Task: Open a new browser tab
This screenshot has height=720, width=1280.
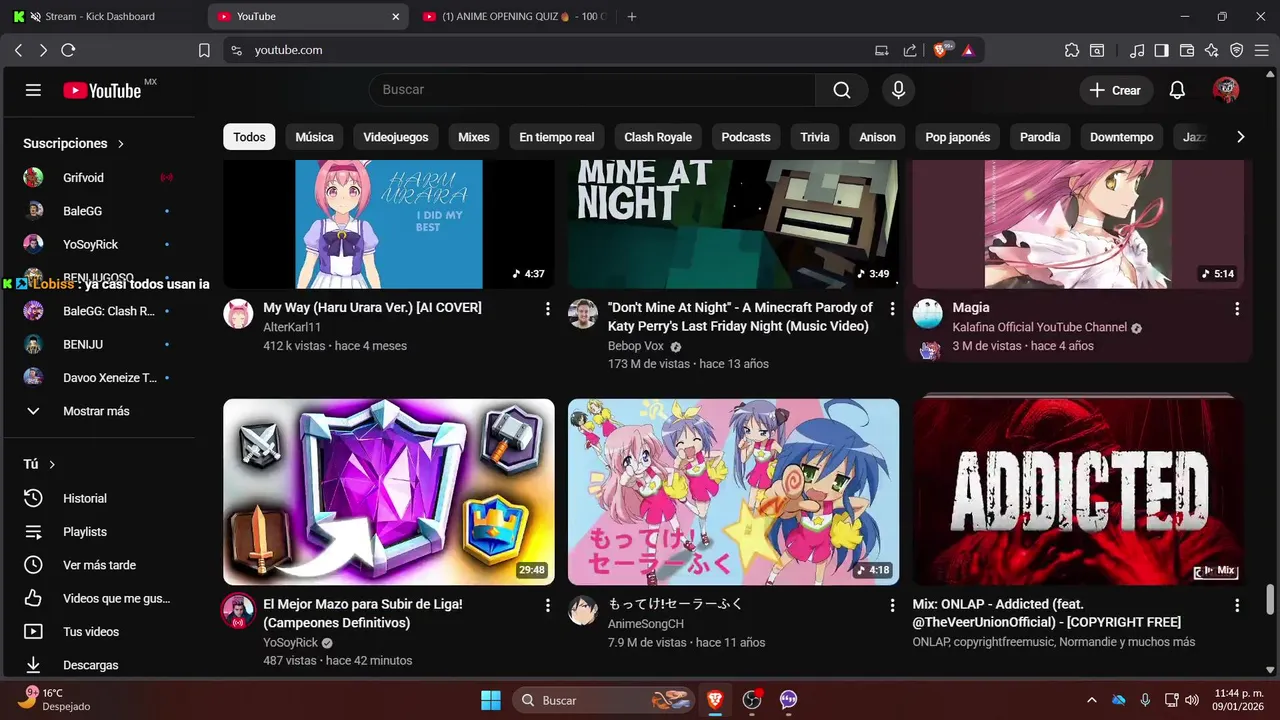Action: 631,16
